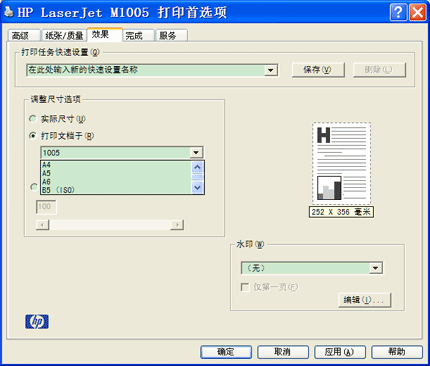The width and height of the screenshot is (430, 366).
Task: Choose A5 from the paper list
Action: [x=116, y=173]
